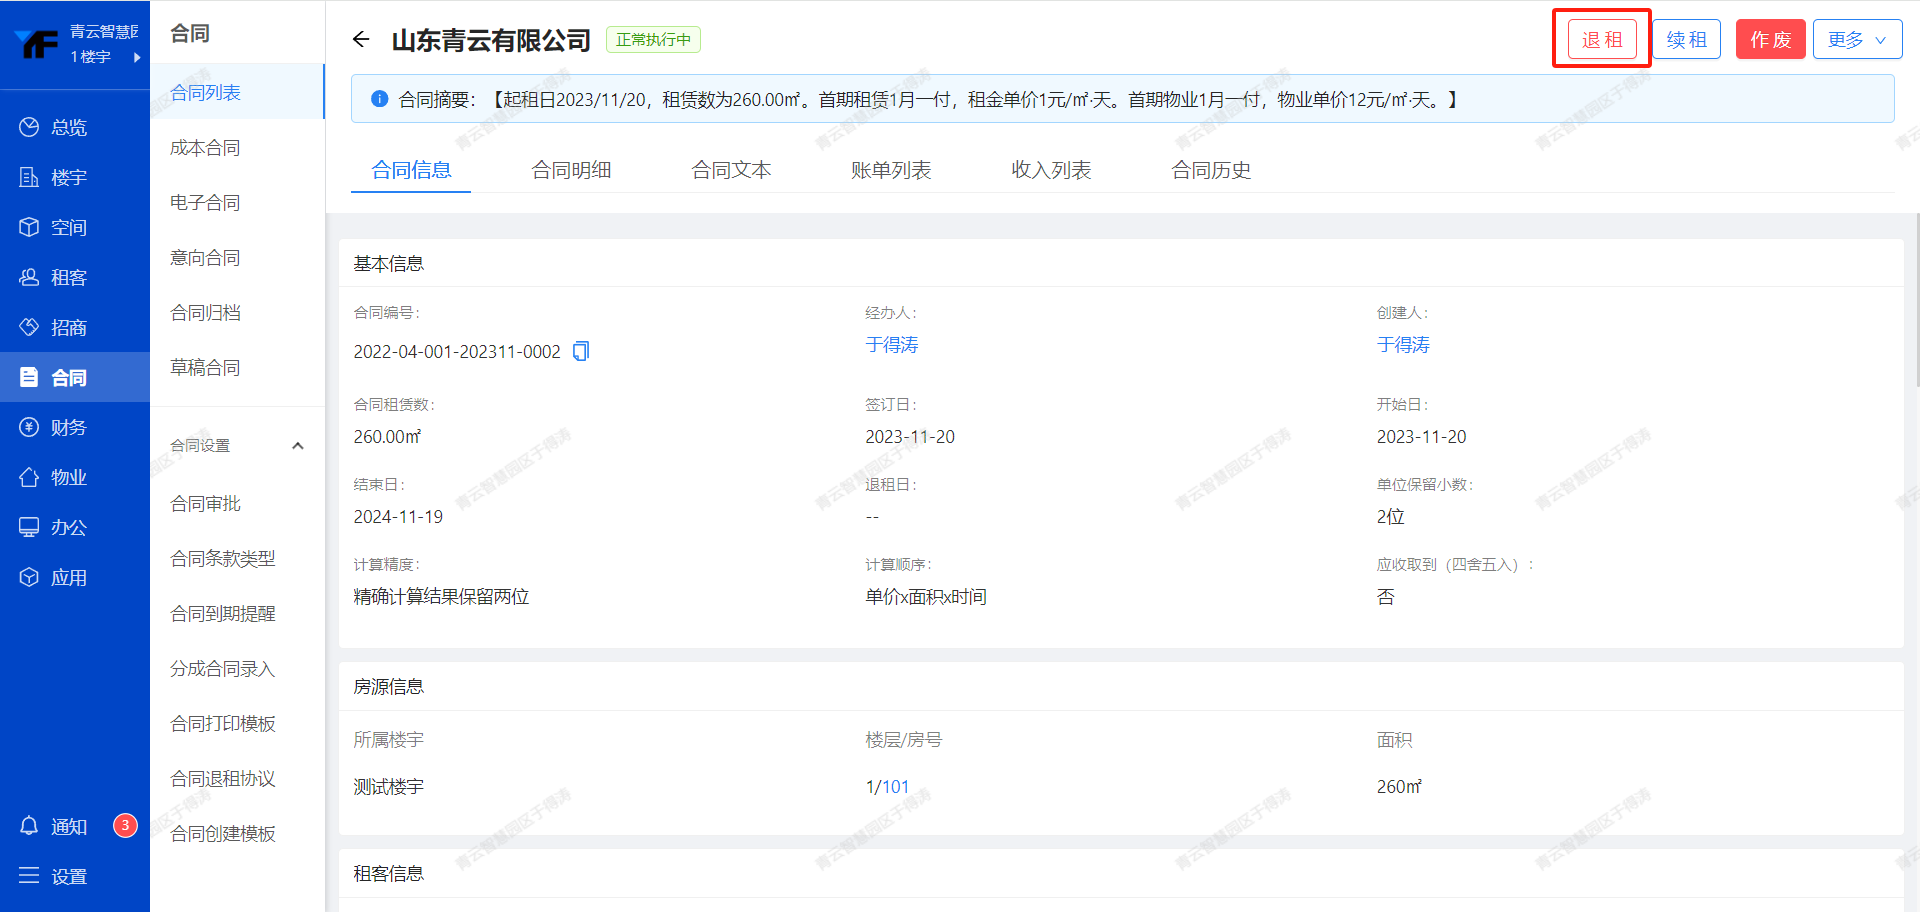Click the page vertical scrollbar
Screen dimensions: 1920x912
[1916, 300]
